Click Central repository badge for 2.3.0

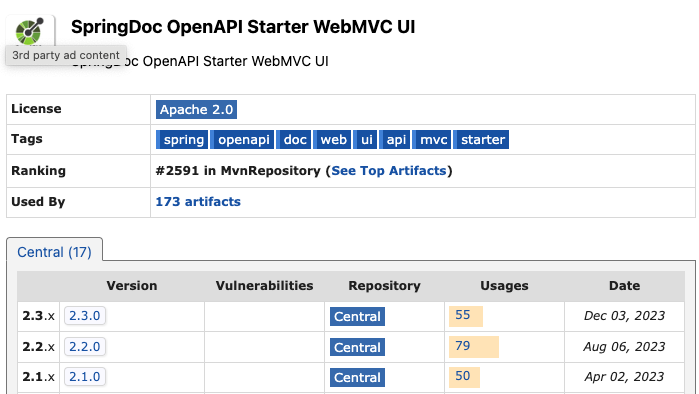point(358,316)
